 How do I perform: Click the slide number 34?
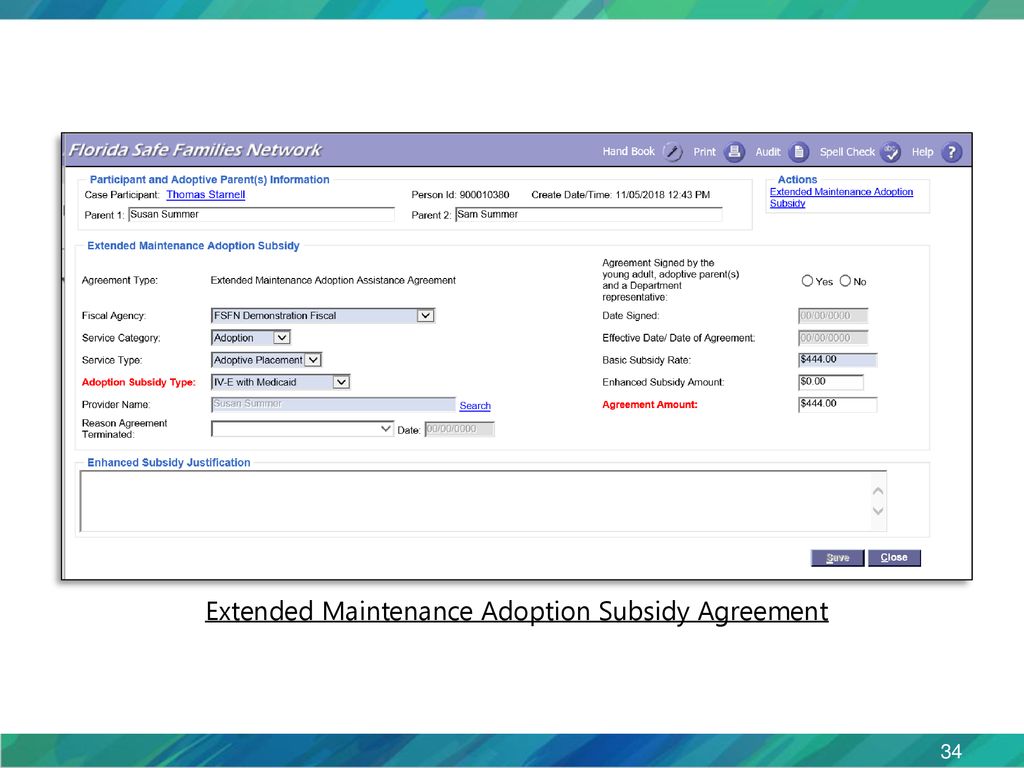click(951, 751)
